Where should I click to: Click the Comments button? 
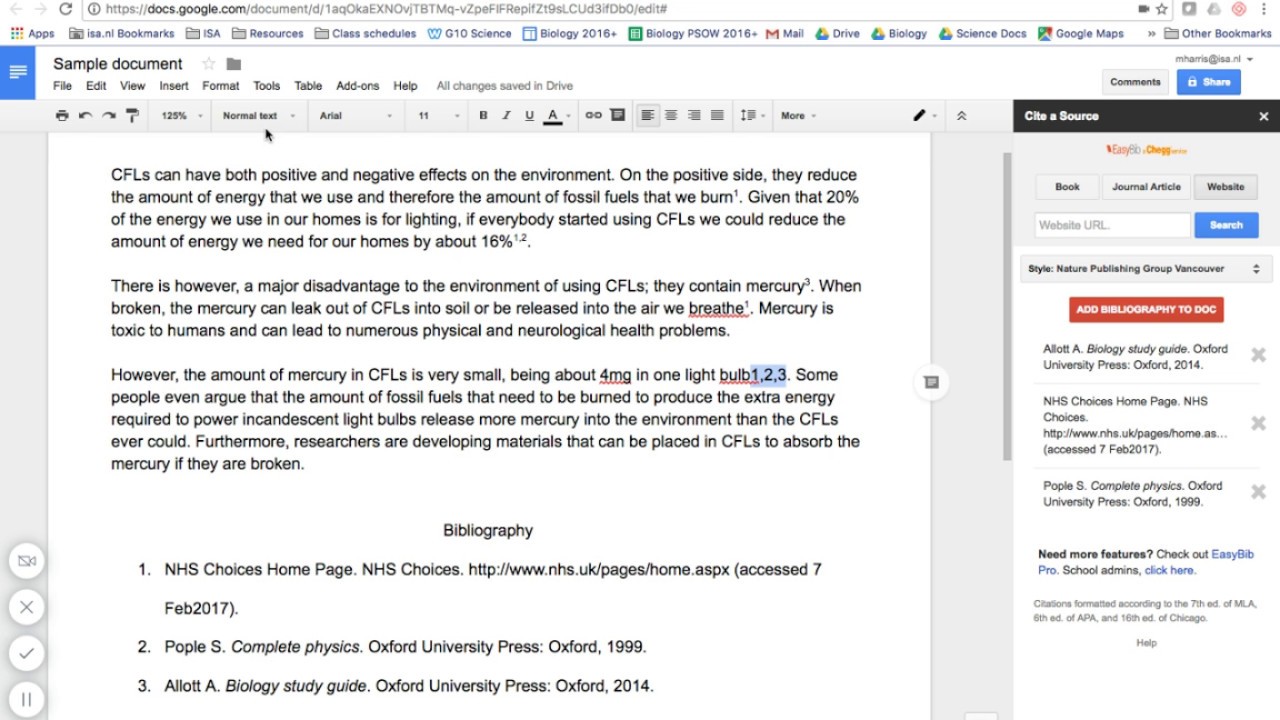click(x=1135, y=82)
